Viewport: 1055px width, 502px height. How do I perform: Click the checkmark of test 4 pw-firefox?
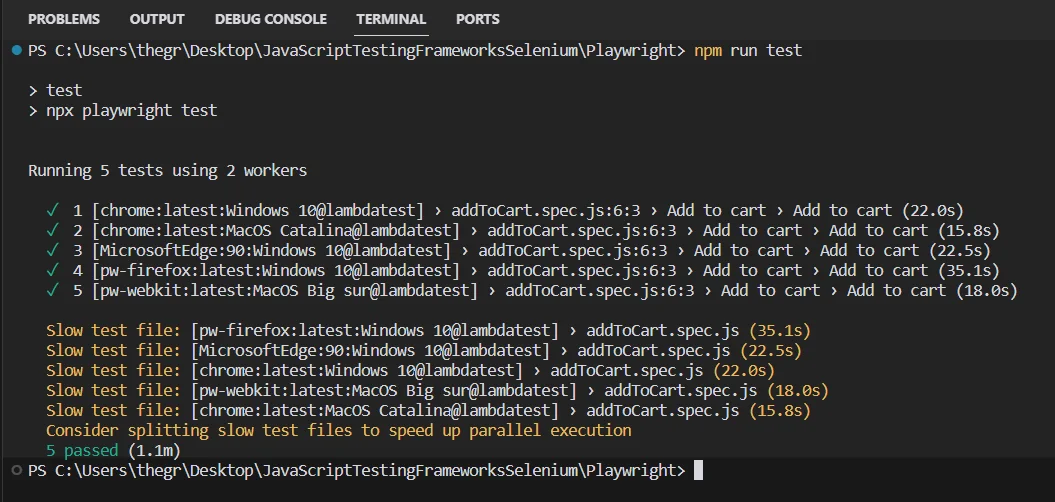click(52, 271)
